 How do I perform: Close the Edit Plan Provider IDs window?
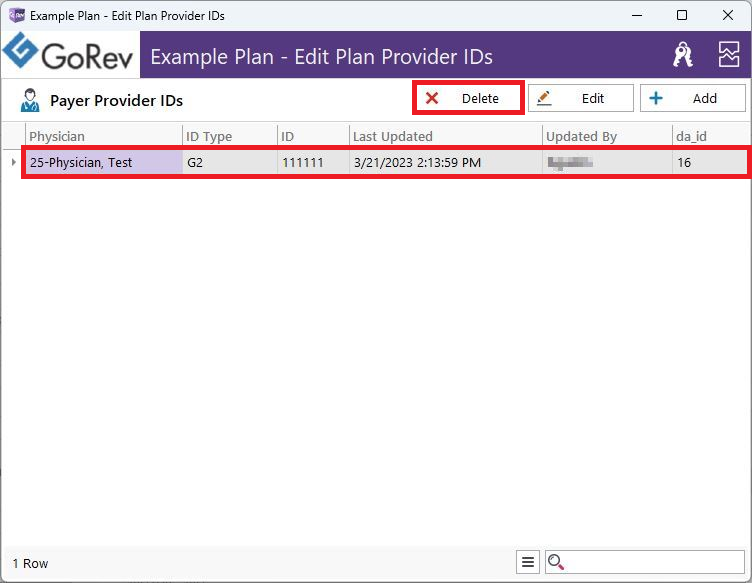pos(728,15)
